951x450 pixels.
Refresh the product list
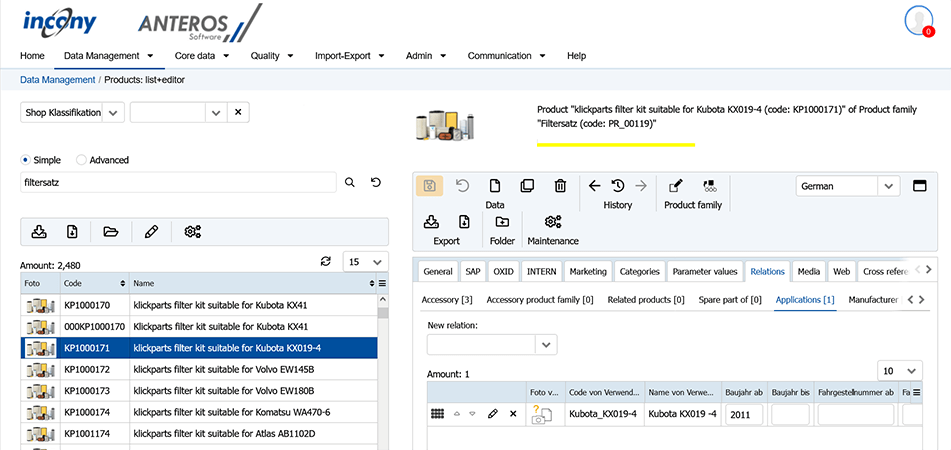(326, 261)
